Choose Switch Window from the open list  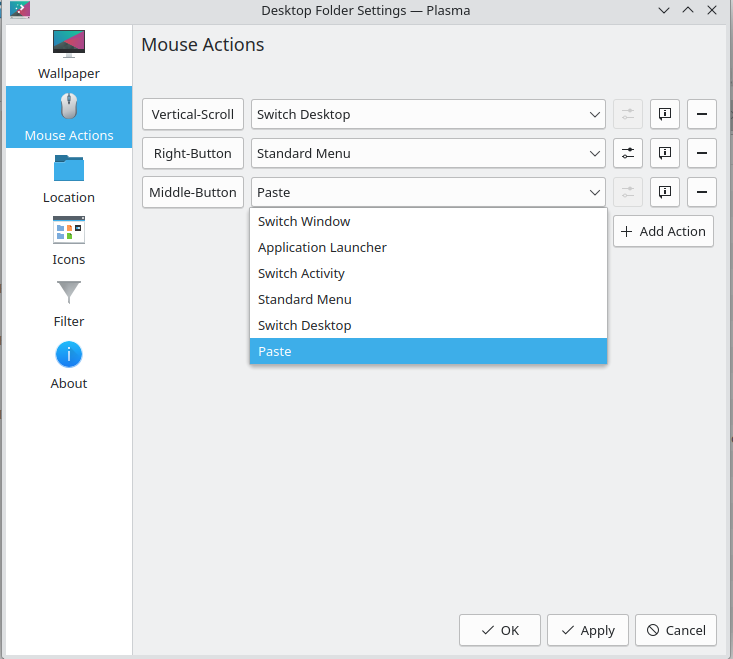[x=304, y=221]
